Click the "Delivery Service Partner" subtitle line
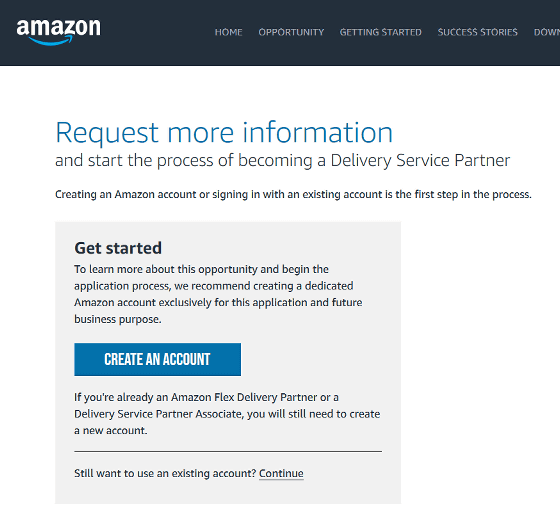The height and width of the screenshot is (531, 560). click(x=282, y=160)
